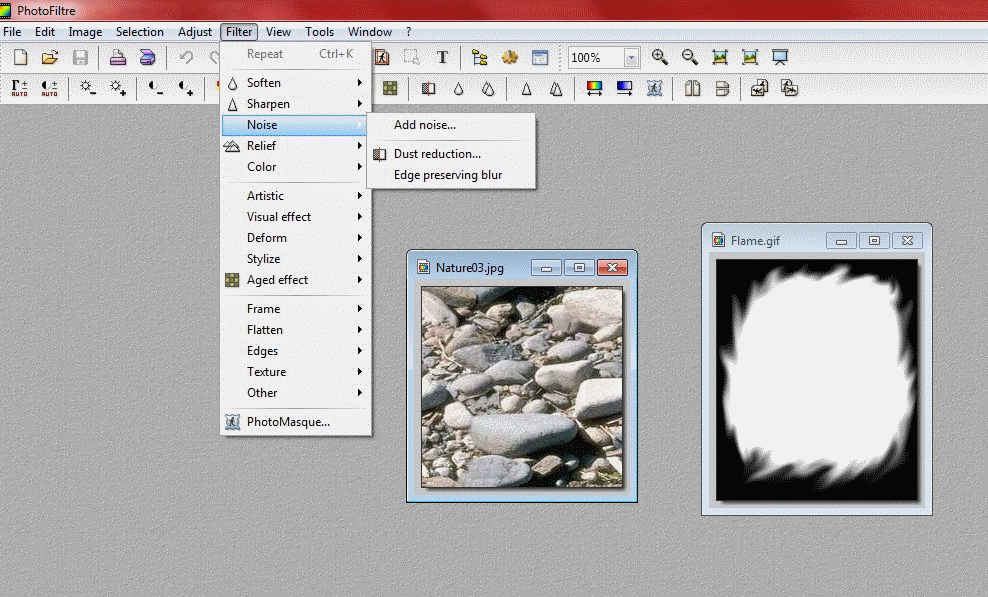Create a new image with the New icon

pyautogui.click(x=20, y=57)
